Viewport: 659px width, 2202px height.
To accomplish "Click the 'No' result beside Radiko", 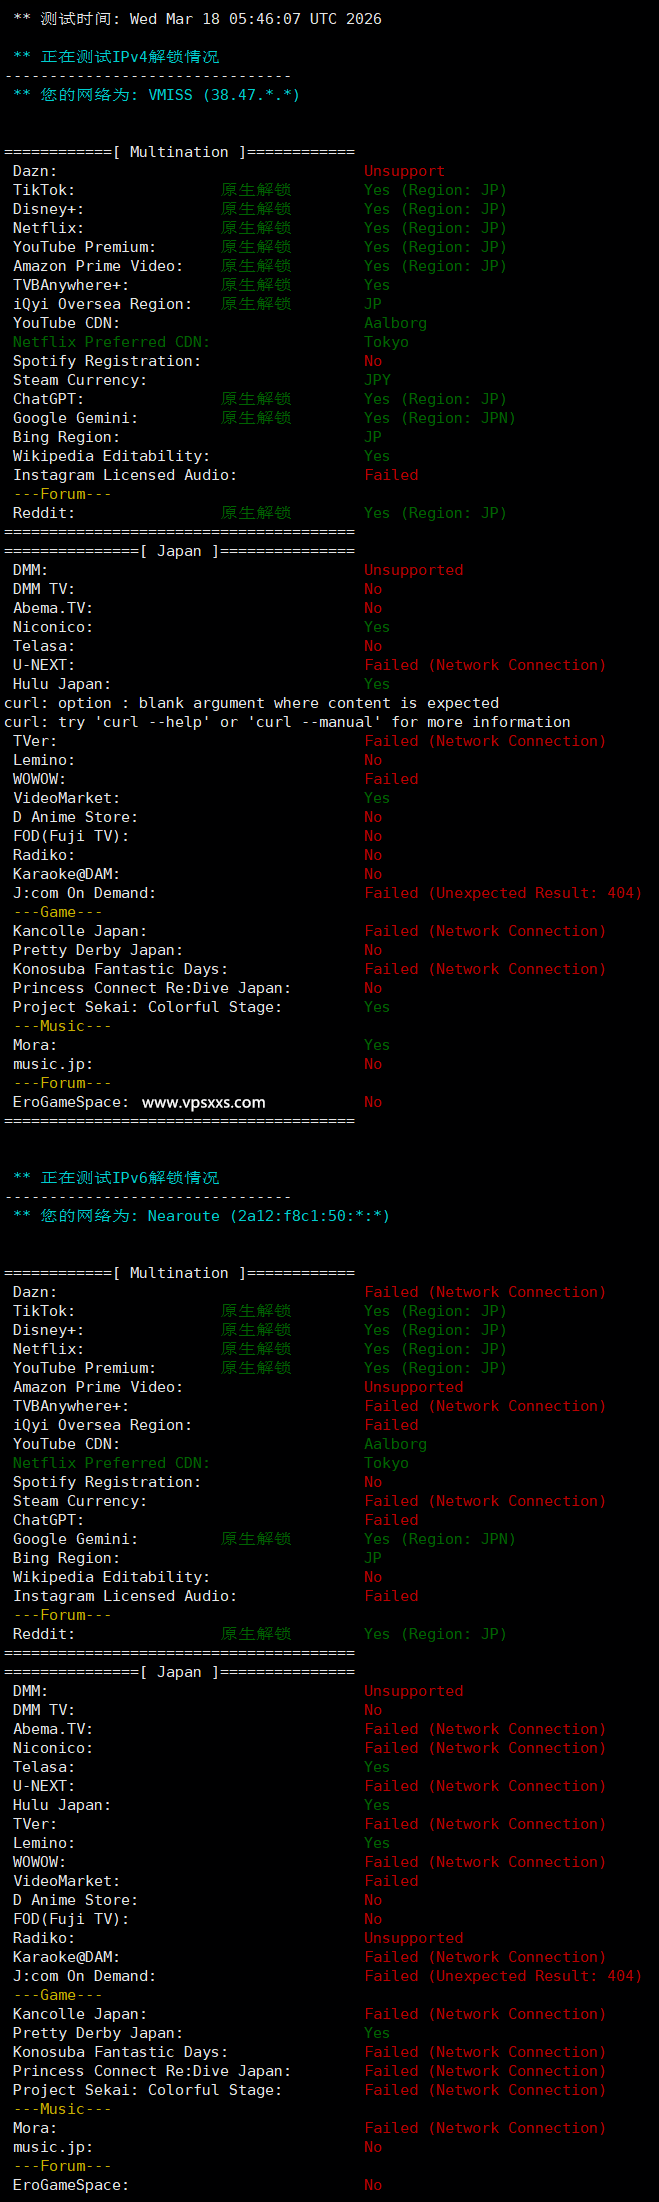I will (x=373, y=855).
